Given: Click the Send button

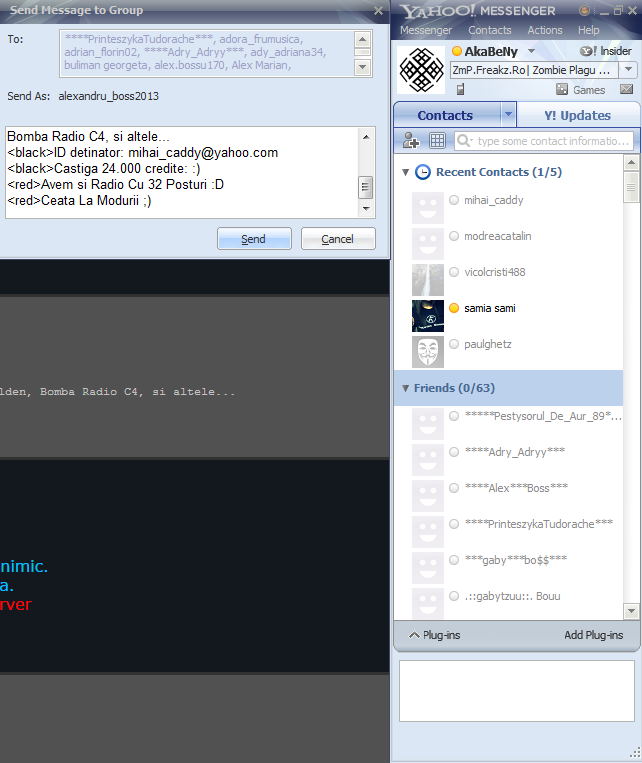Looking at the screenshot, I should coord(254,238).
